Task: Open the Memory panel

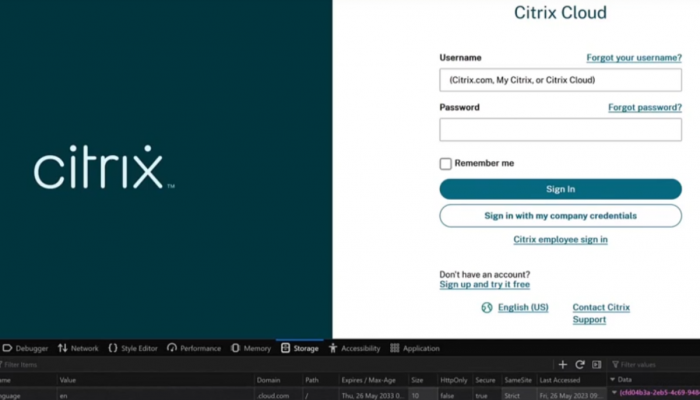Action: pyautogui.click(x=251, y=348)
